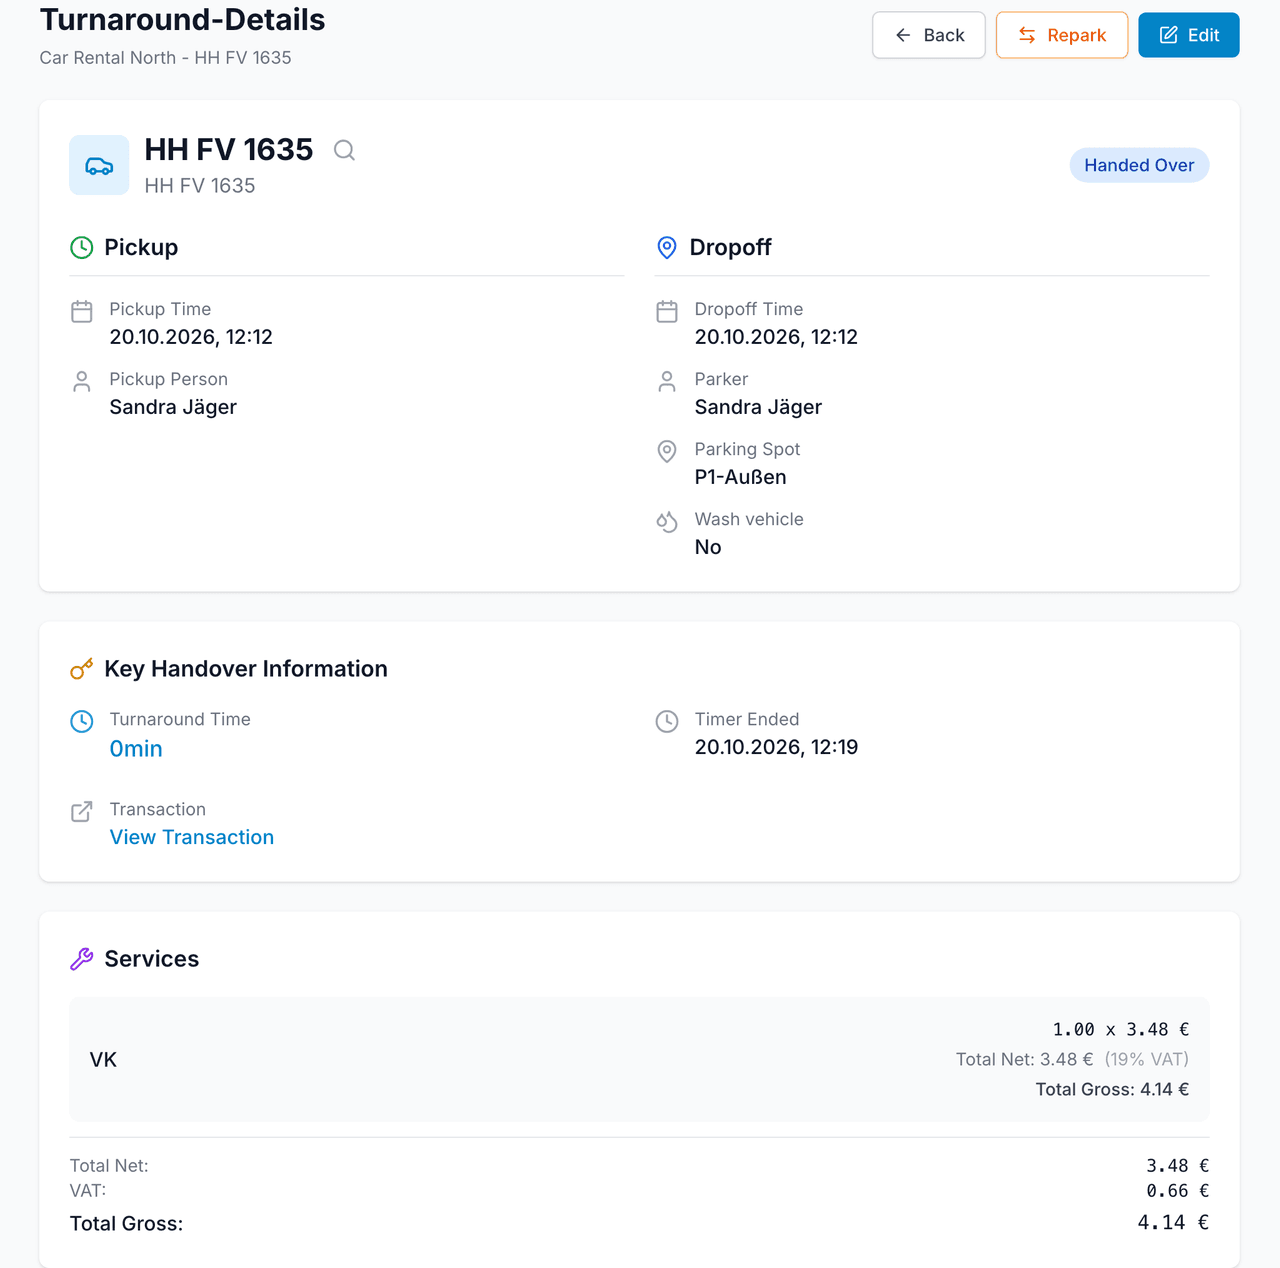This screenshot has height=1268, width=1280.
Task: Open the Edit button for this turnaround
Action: (1189, 35)
